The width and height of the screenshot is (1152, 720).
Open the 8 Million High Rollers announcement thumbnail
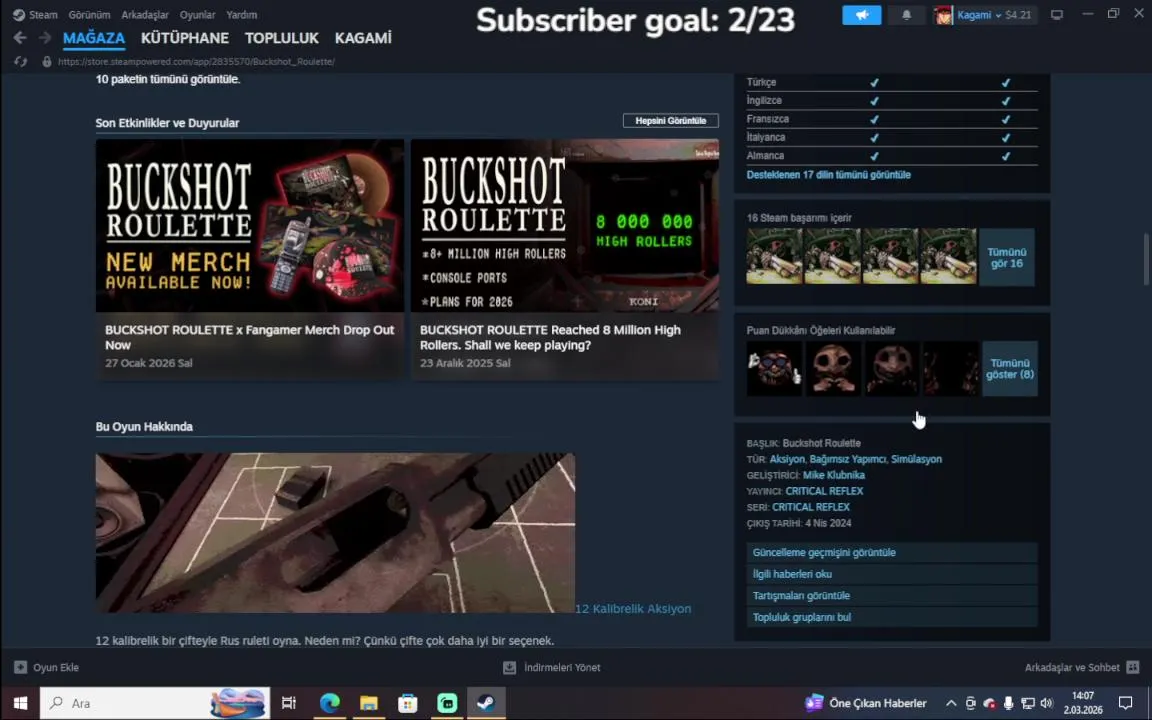pos(565,226)
